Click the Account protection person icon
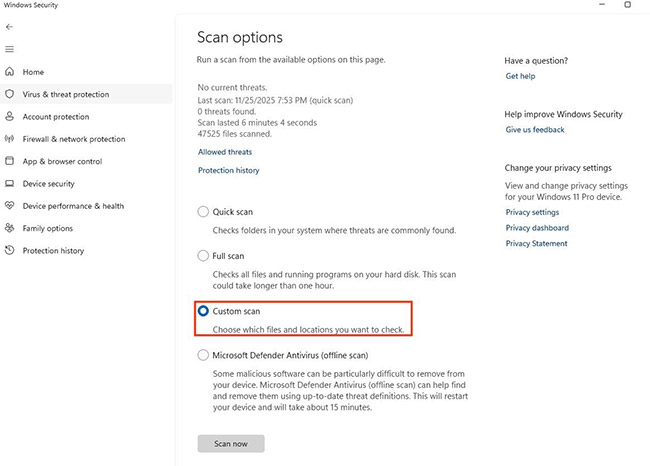 [9, 116]
